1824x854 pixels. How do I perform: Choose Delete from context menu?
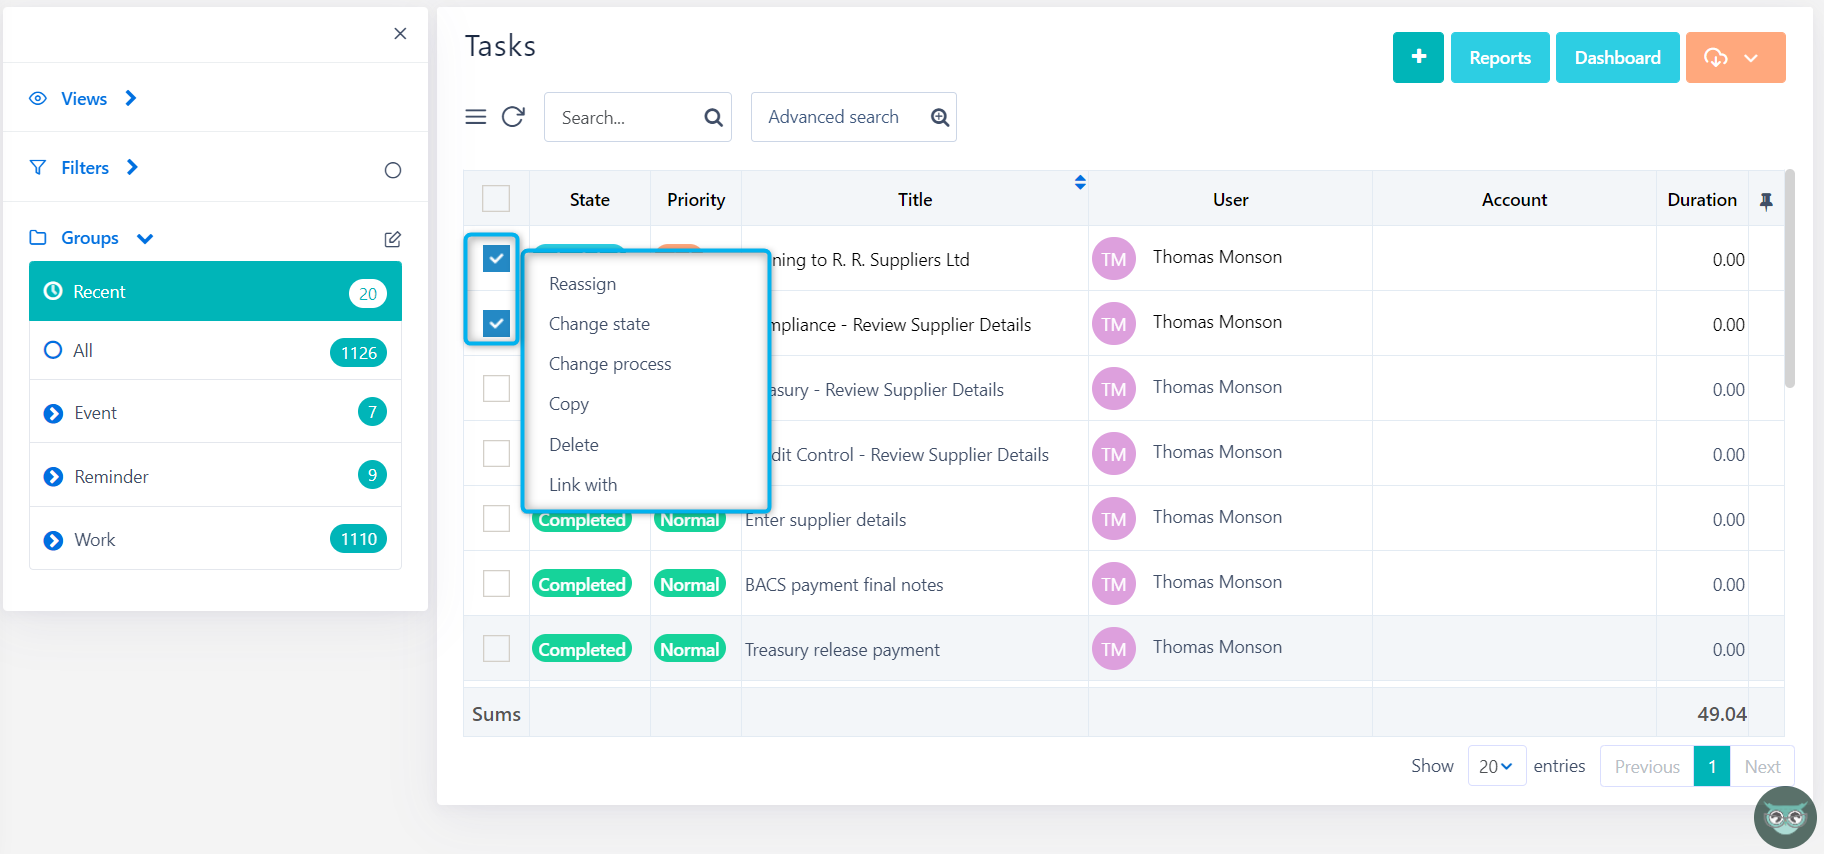pos(574,445)
